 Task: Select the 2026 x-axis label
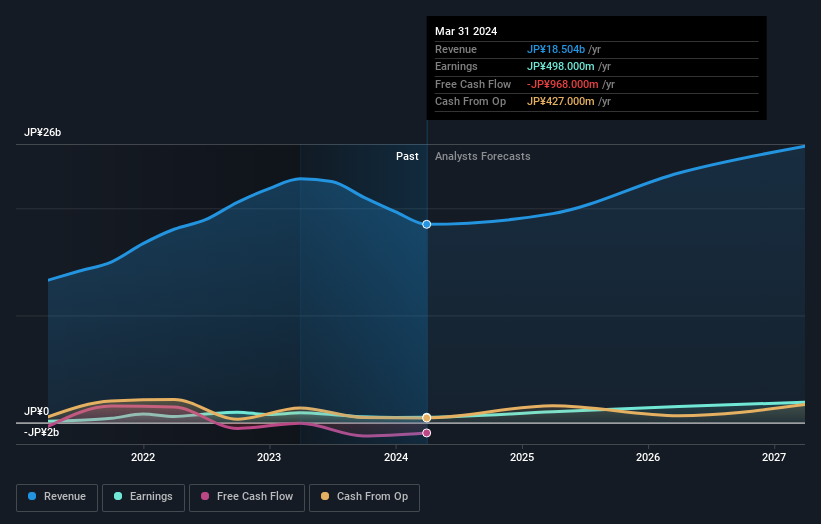click(648, 457)
